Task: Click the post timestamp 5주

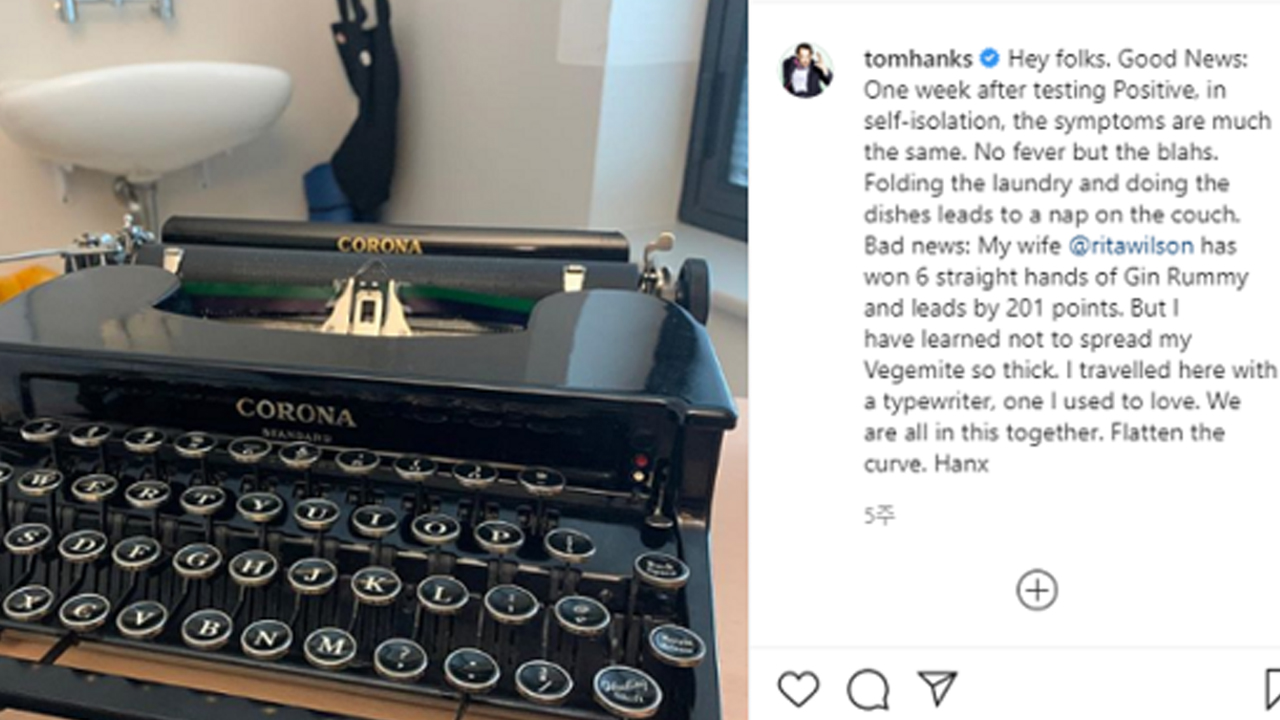Action: click(879, 516)
